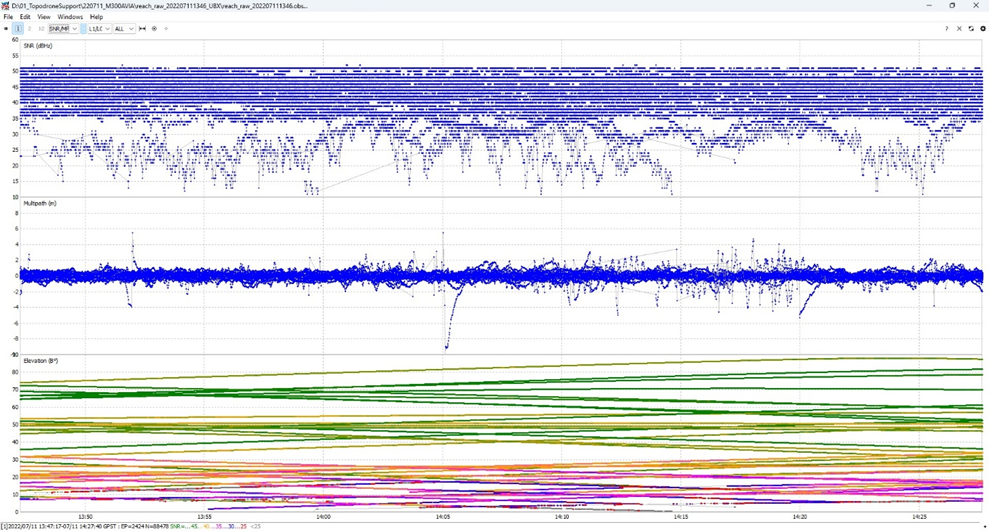This screenshot has width=989, height=531.
Task: Minimize the RTKPLOT window
Action: [928, 6]
